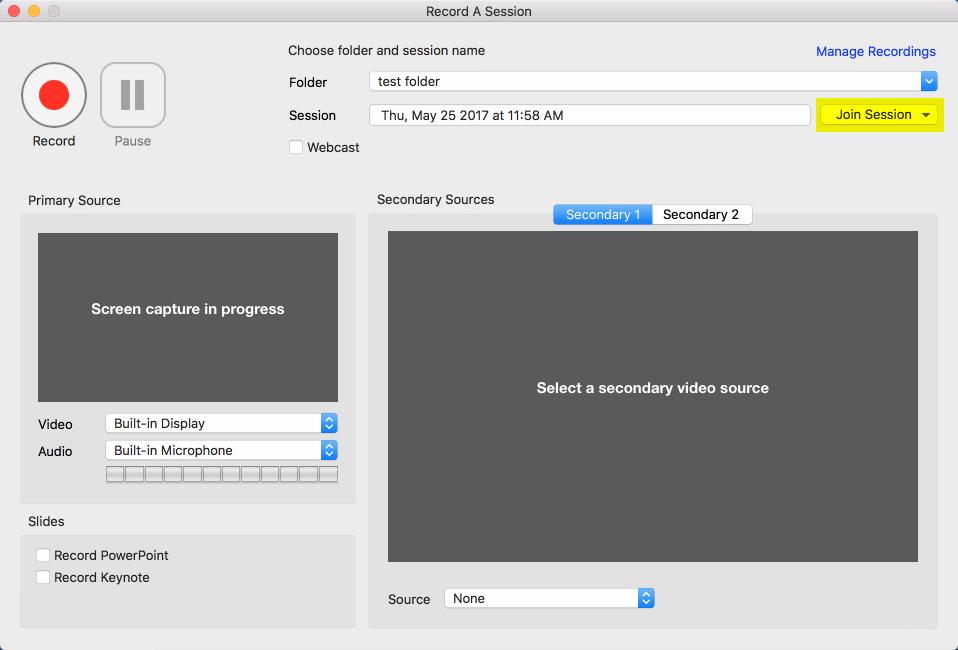Switch to the Secondary 1 tab

click(603, 214)
